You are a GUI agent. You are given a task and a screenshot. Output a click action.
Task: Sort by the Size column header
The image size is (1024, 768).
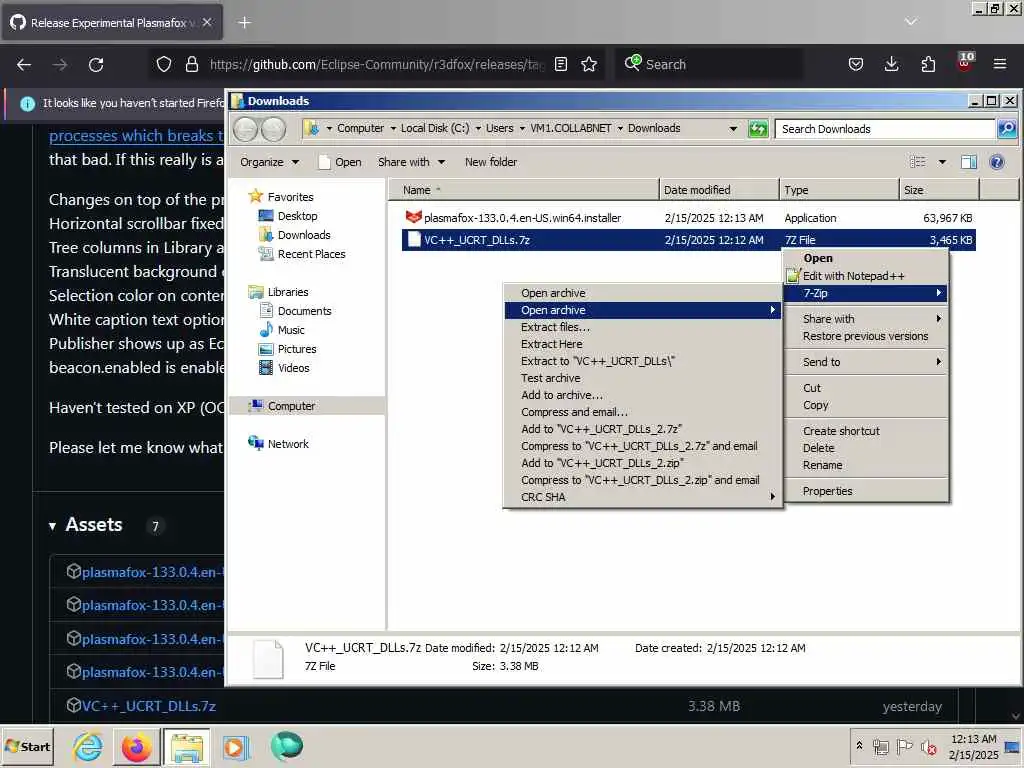tap(939, 190)
